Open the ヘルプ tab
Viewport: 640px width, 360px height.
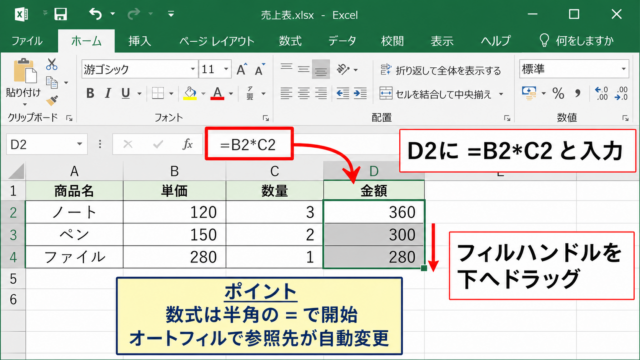(x=496, y=41)
